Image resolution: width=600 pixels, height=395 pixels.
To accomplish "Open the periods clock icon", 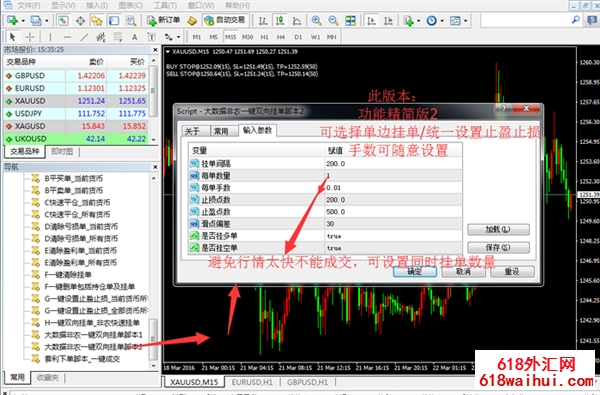I will [x=431, y=20].
